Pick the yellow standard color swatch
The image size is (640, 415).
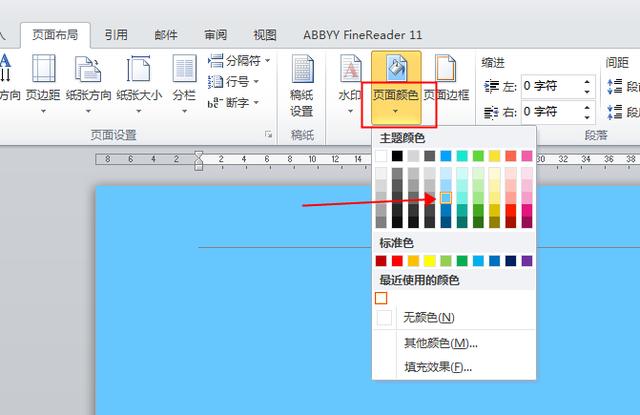coord(429,261)
